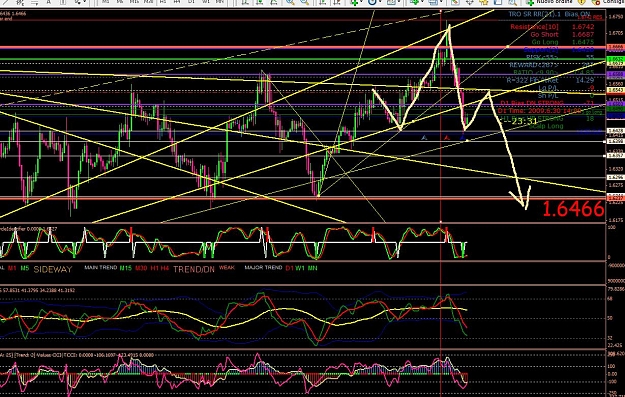The image size is (625, 397).
Task: Click the green M15 trend indicator label
Action: point(126,268)
